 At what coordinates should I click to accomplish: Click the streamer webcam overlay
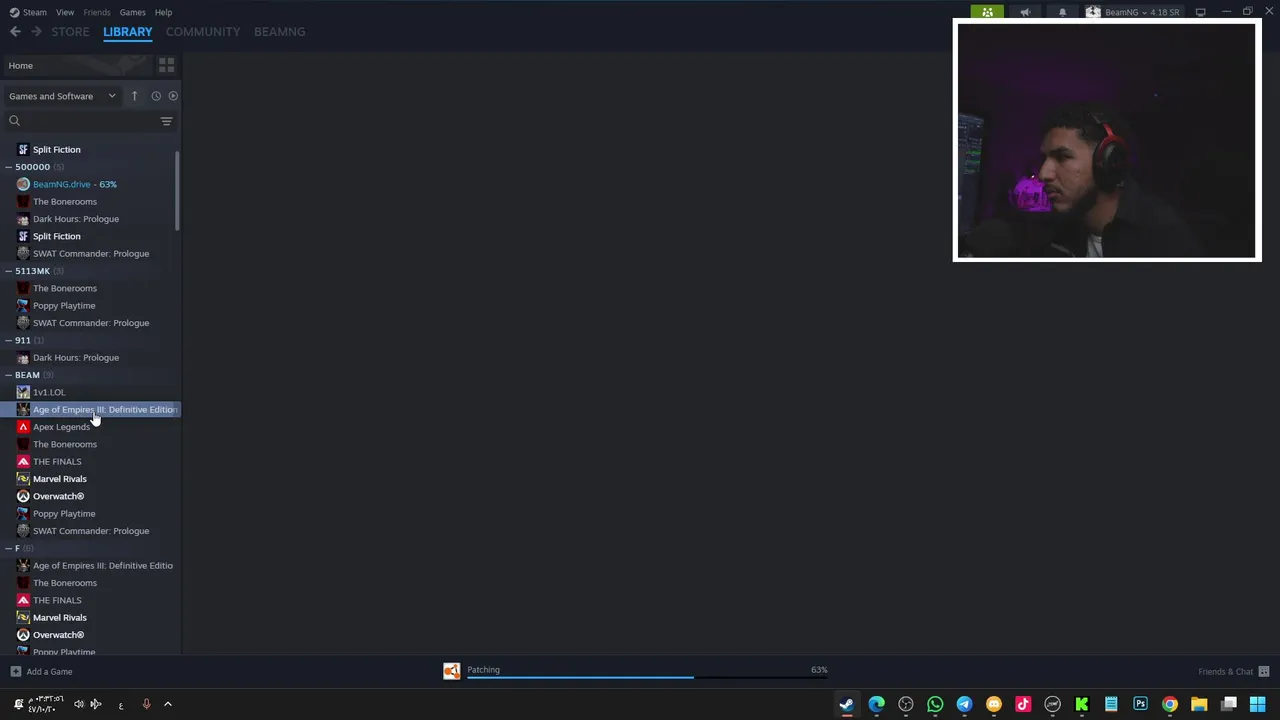(x=1107, y=140)
